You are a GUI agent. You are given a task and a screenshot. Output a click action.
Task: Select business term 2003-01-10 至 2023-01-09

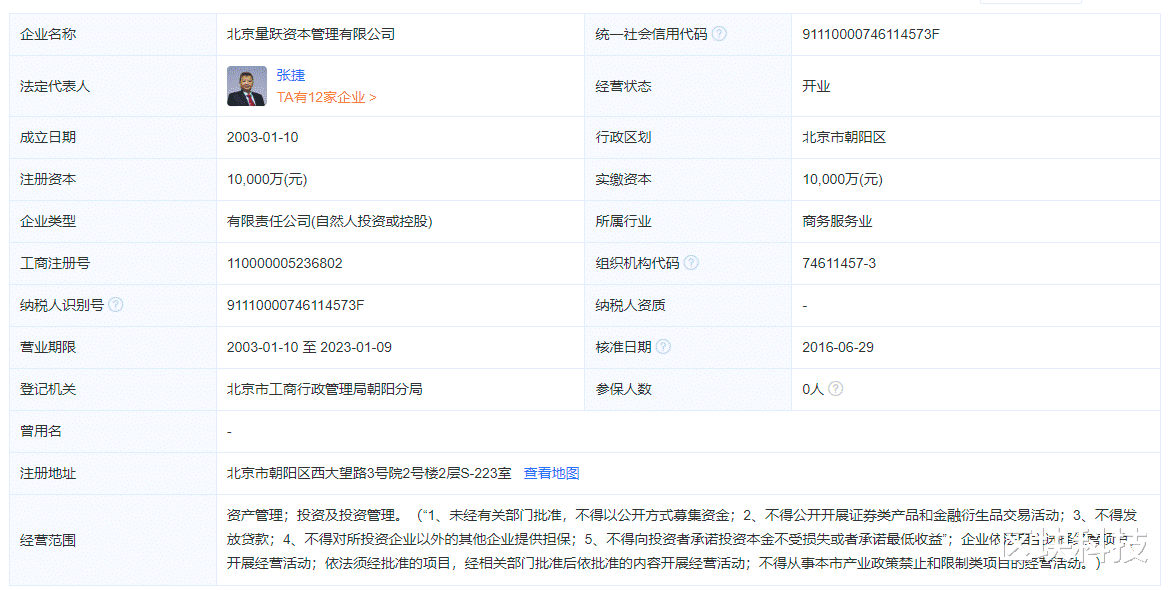point(309,347)
